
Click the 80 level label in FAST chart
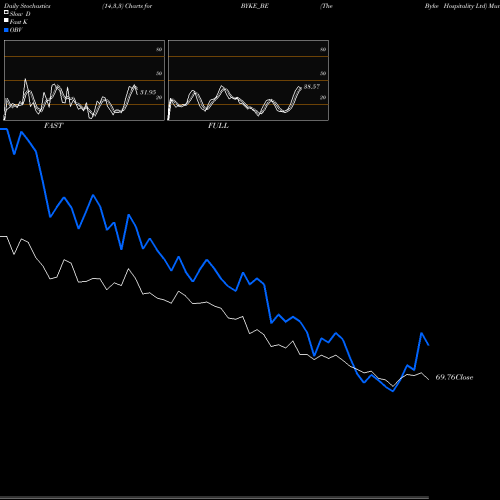(x=159, y=49)
